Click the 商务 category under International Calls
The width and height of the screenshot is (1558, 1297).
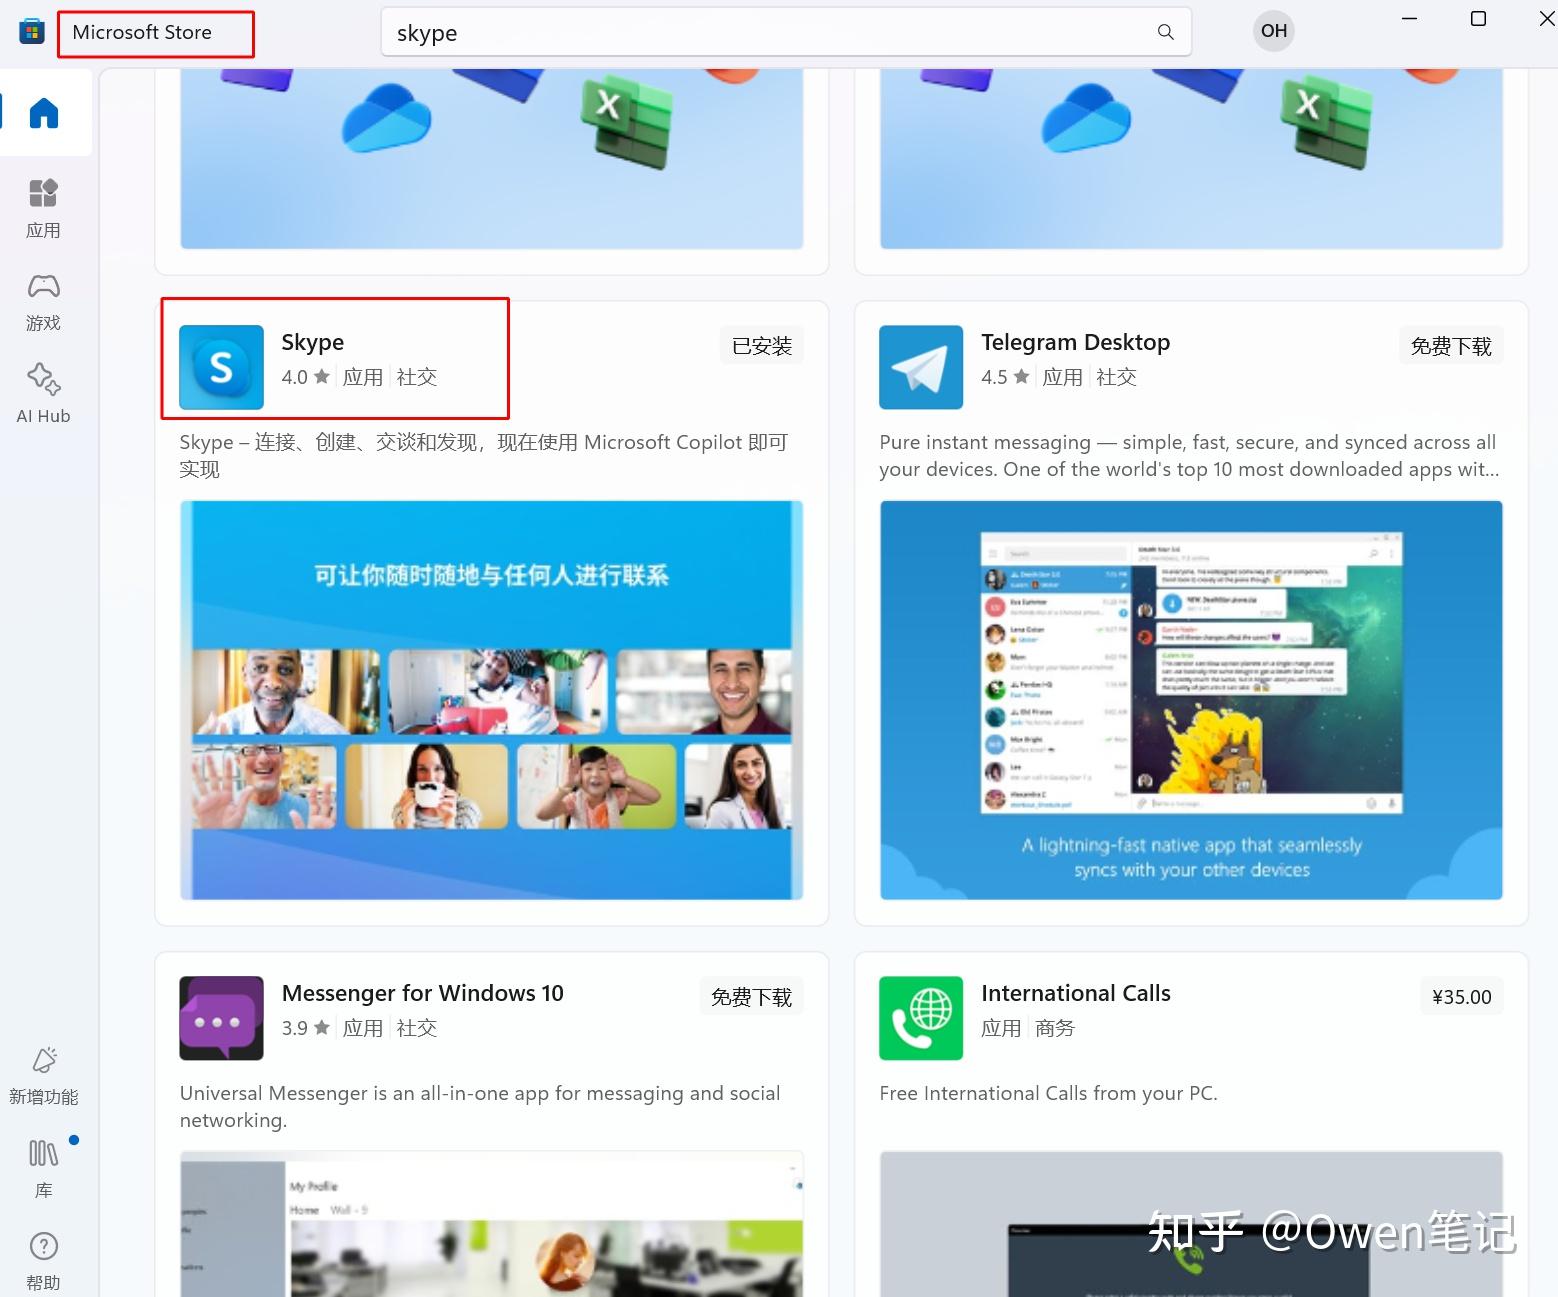(1055, 1028)
